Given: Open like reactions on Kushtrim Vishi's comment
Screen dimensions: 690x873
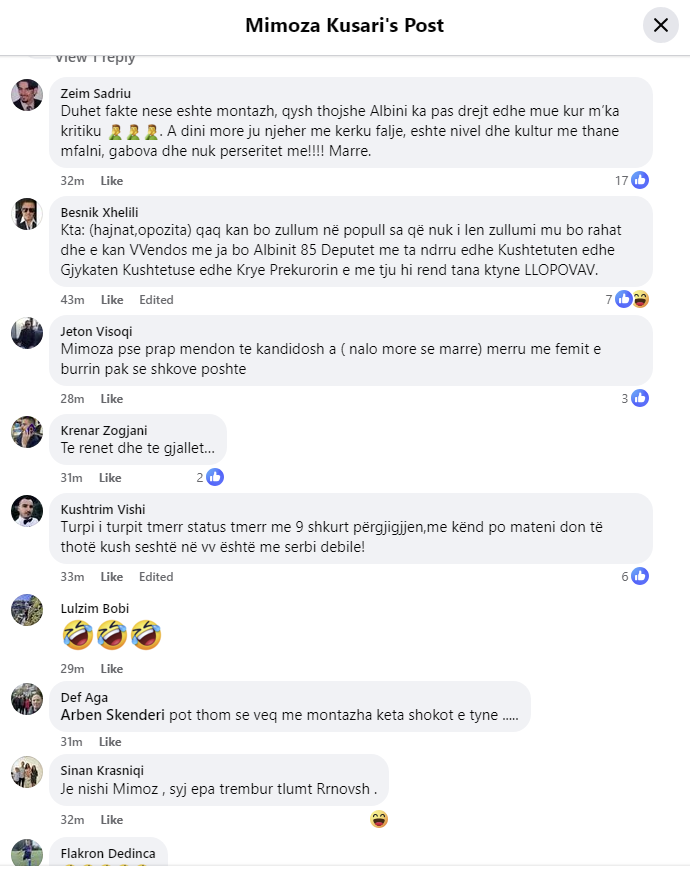Looking at the screenshot, I should (x=640, y=576).
